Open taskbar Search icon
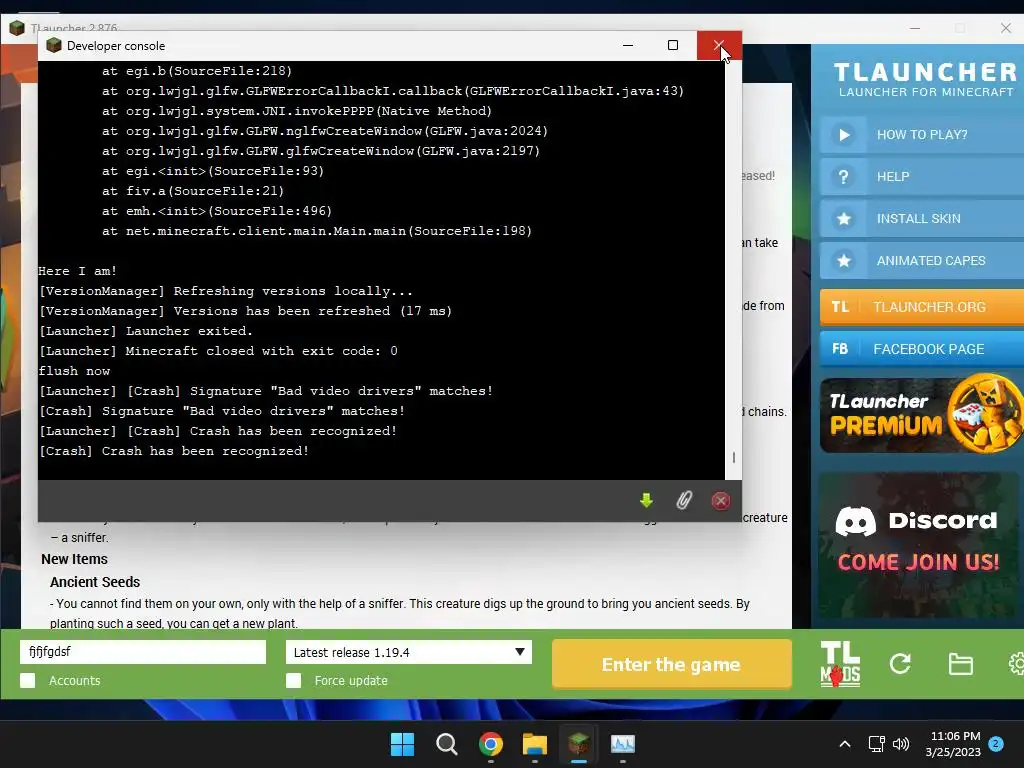Screen dimensions: 1024x768 447,744
